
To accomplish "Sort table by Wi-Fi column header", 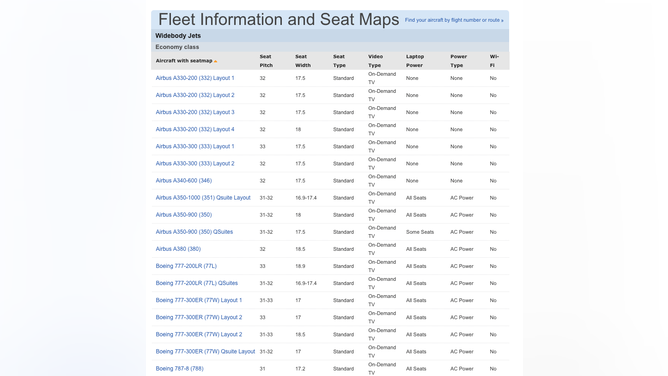I will tap(494, 61).
